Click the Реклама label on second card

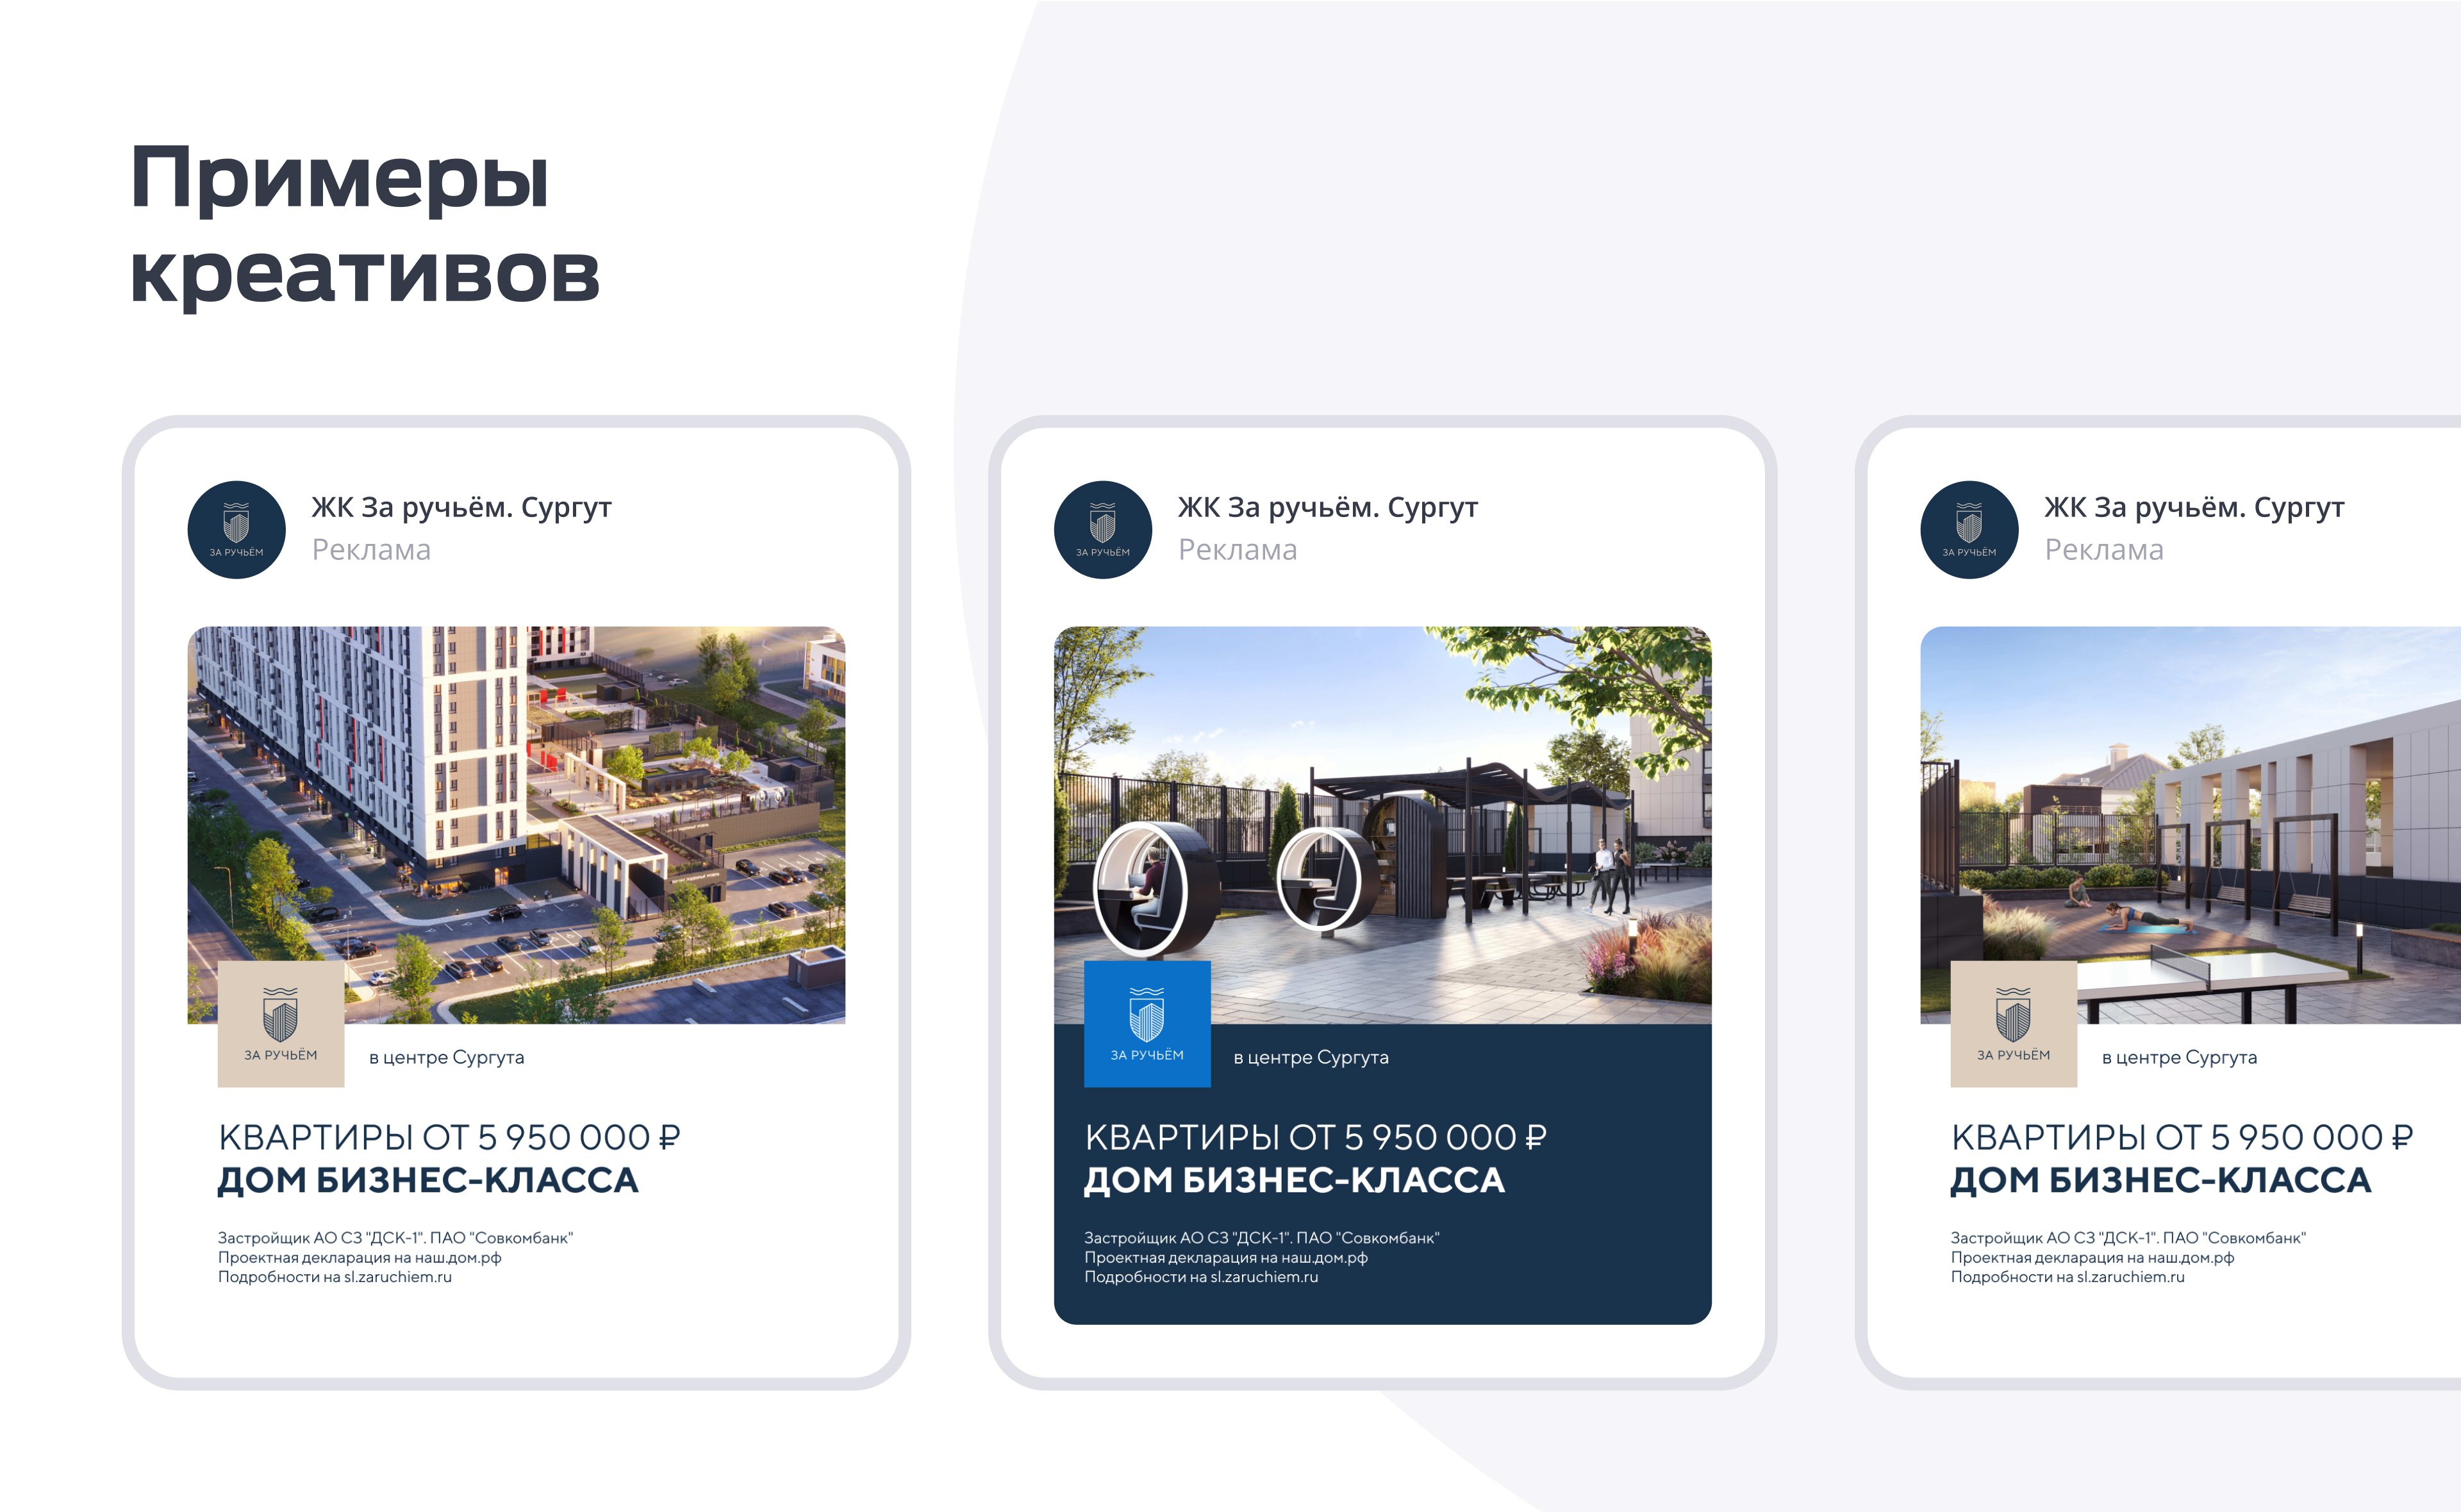tap(1237, 550)
